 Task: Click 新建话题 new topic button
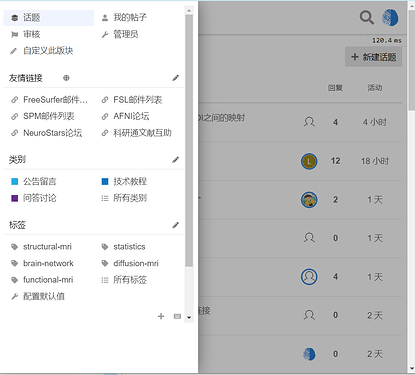[x=373, y=57]
